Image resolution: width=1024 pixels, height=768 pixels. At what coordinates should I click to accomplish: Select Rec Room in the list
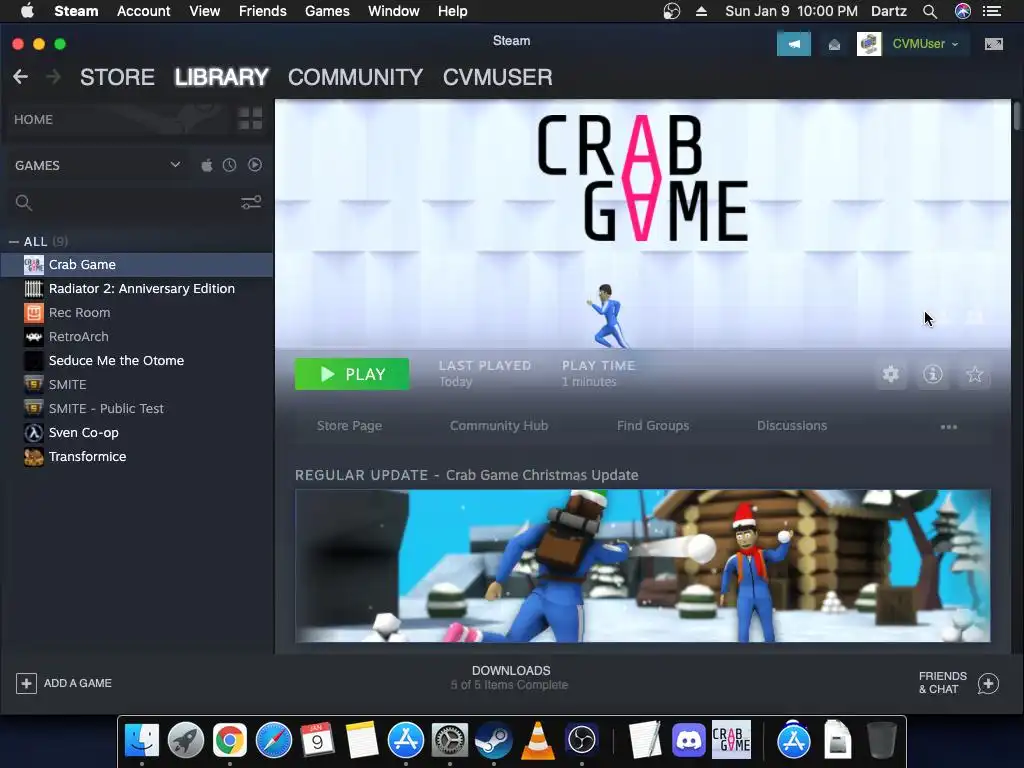click(x=138, y=313)
